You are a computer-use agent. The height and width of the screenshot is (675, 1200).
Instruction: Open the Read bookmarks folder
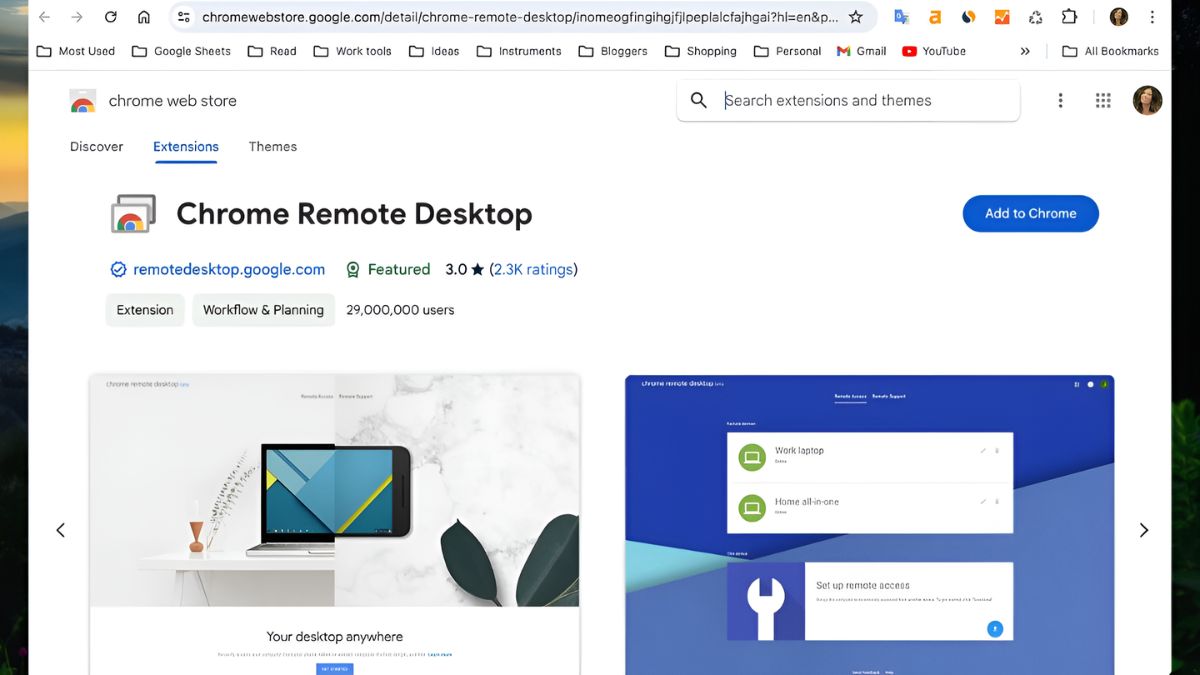[x=272, y=51]
